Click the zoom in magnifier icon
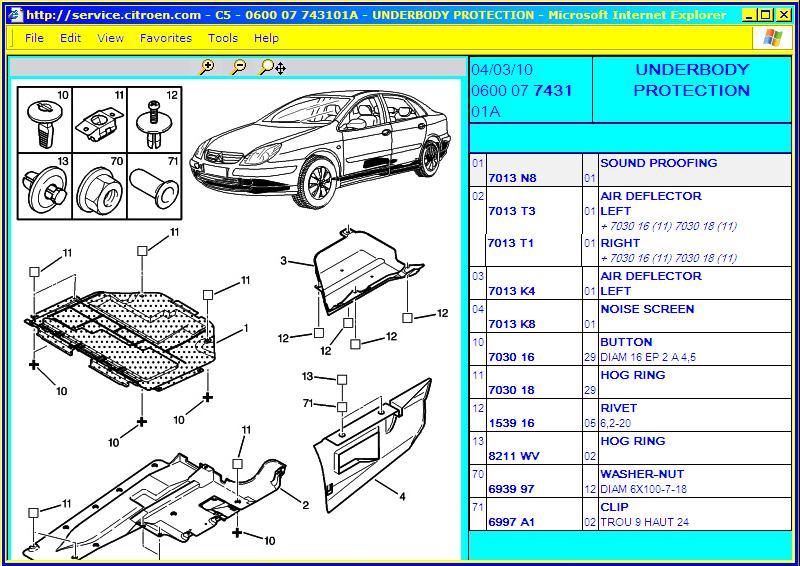Screen dimensions: 800x566 pyautogui.click(x=207, y=67)
